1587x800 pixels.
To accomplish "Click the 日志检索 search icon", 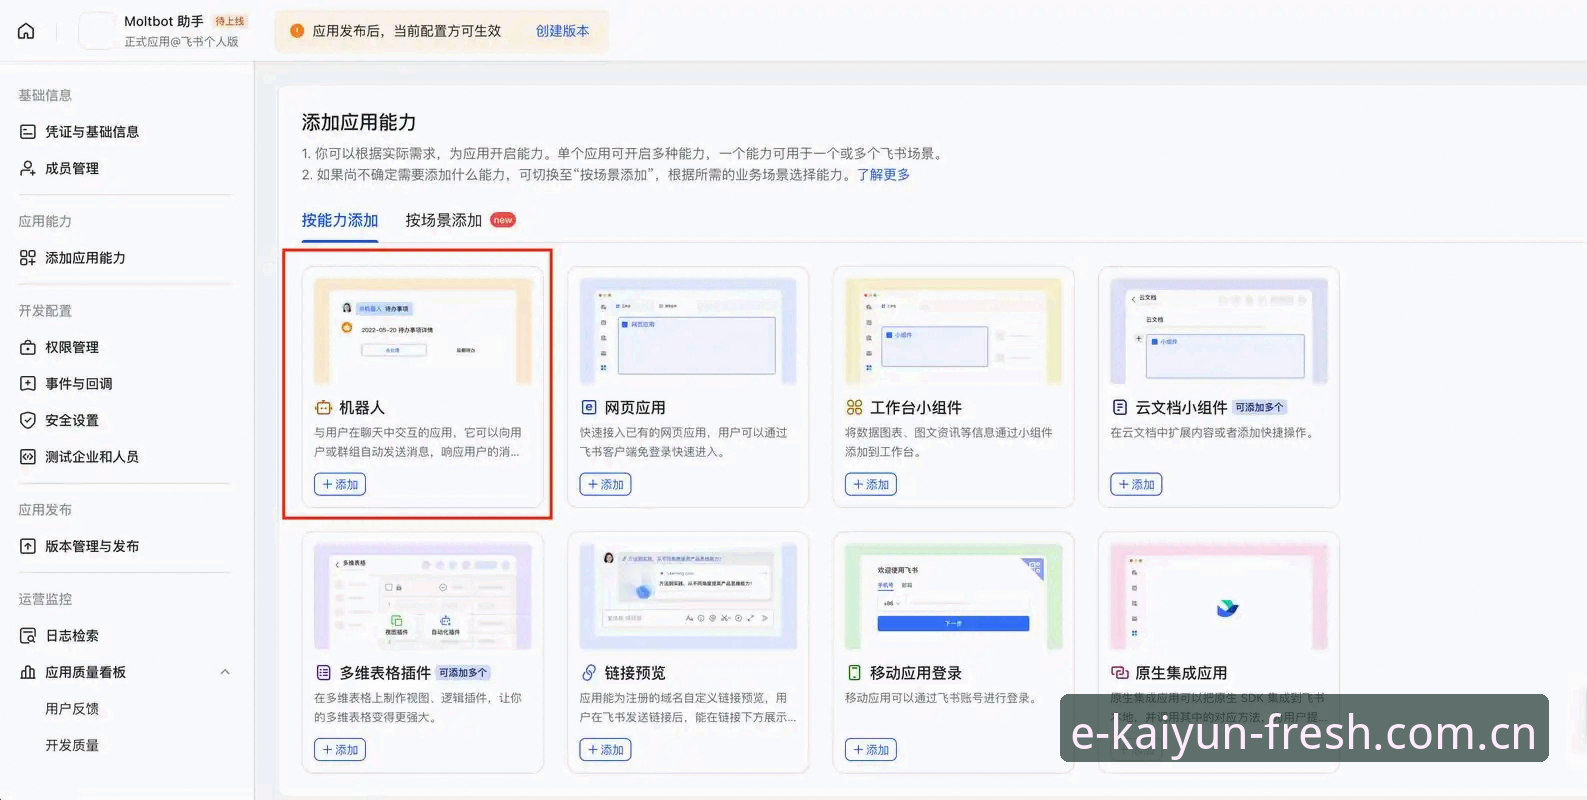I will (28, 636).
